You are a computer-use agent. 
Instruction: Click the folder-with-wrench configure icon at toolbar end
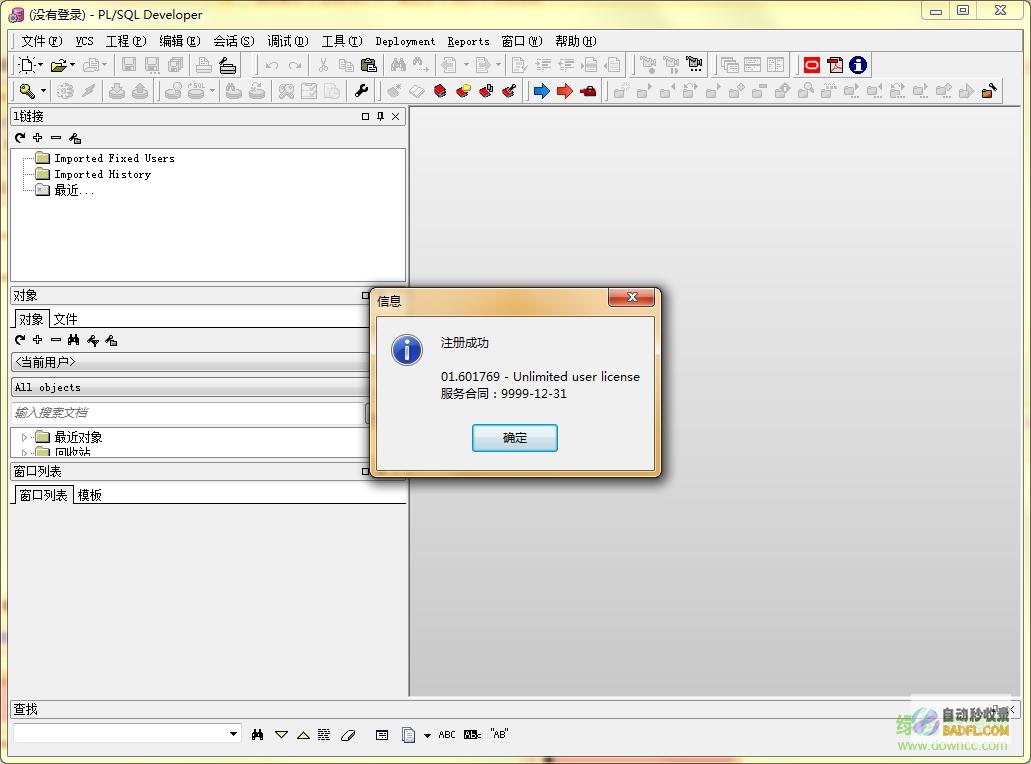pos(989,91)
